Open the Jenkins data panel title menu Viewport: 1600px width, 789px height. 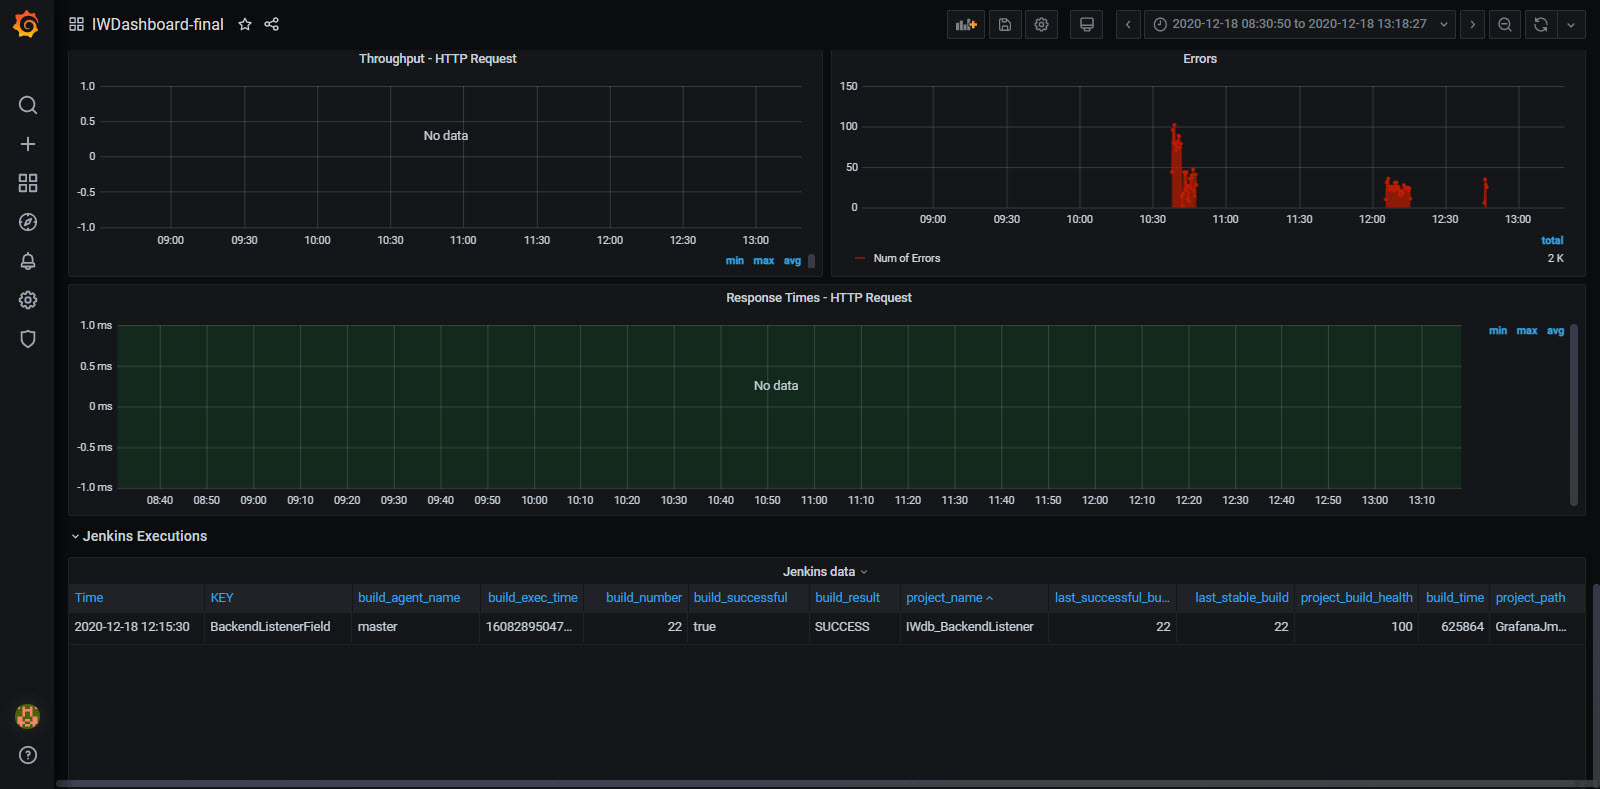point(819,571)
